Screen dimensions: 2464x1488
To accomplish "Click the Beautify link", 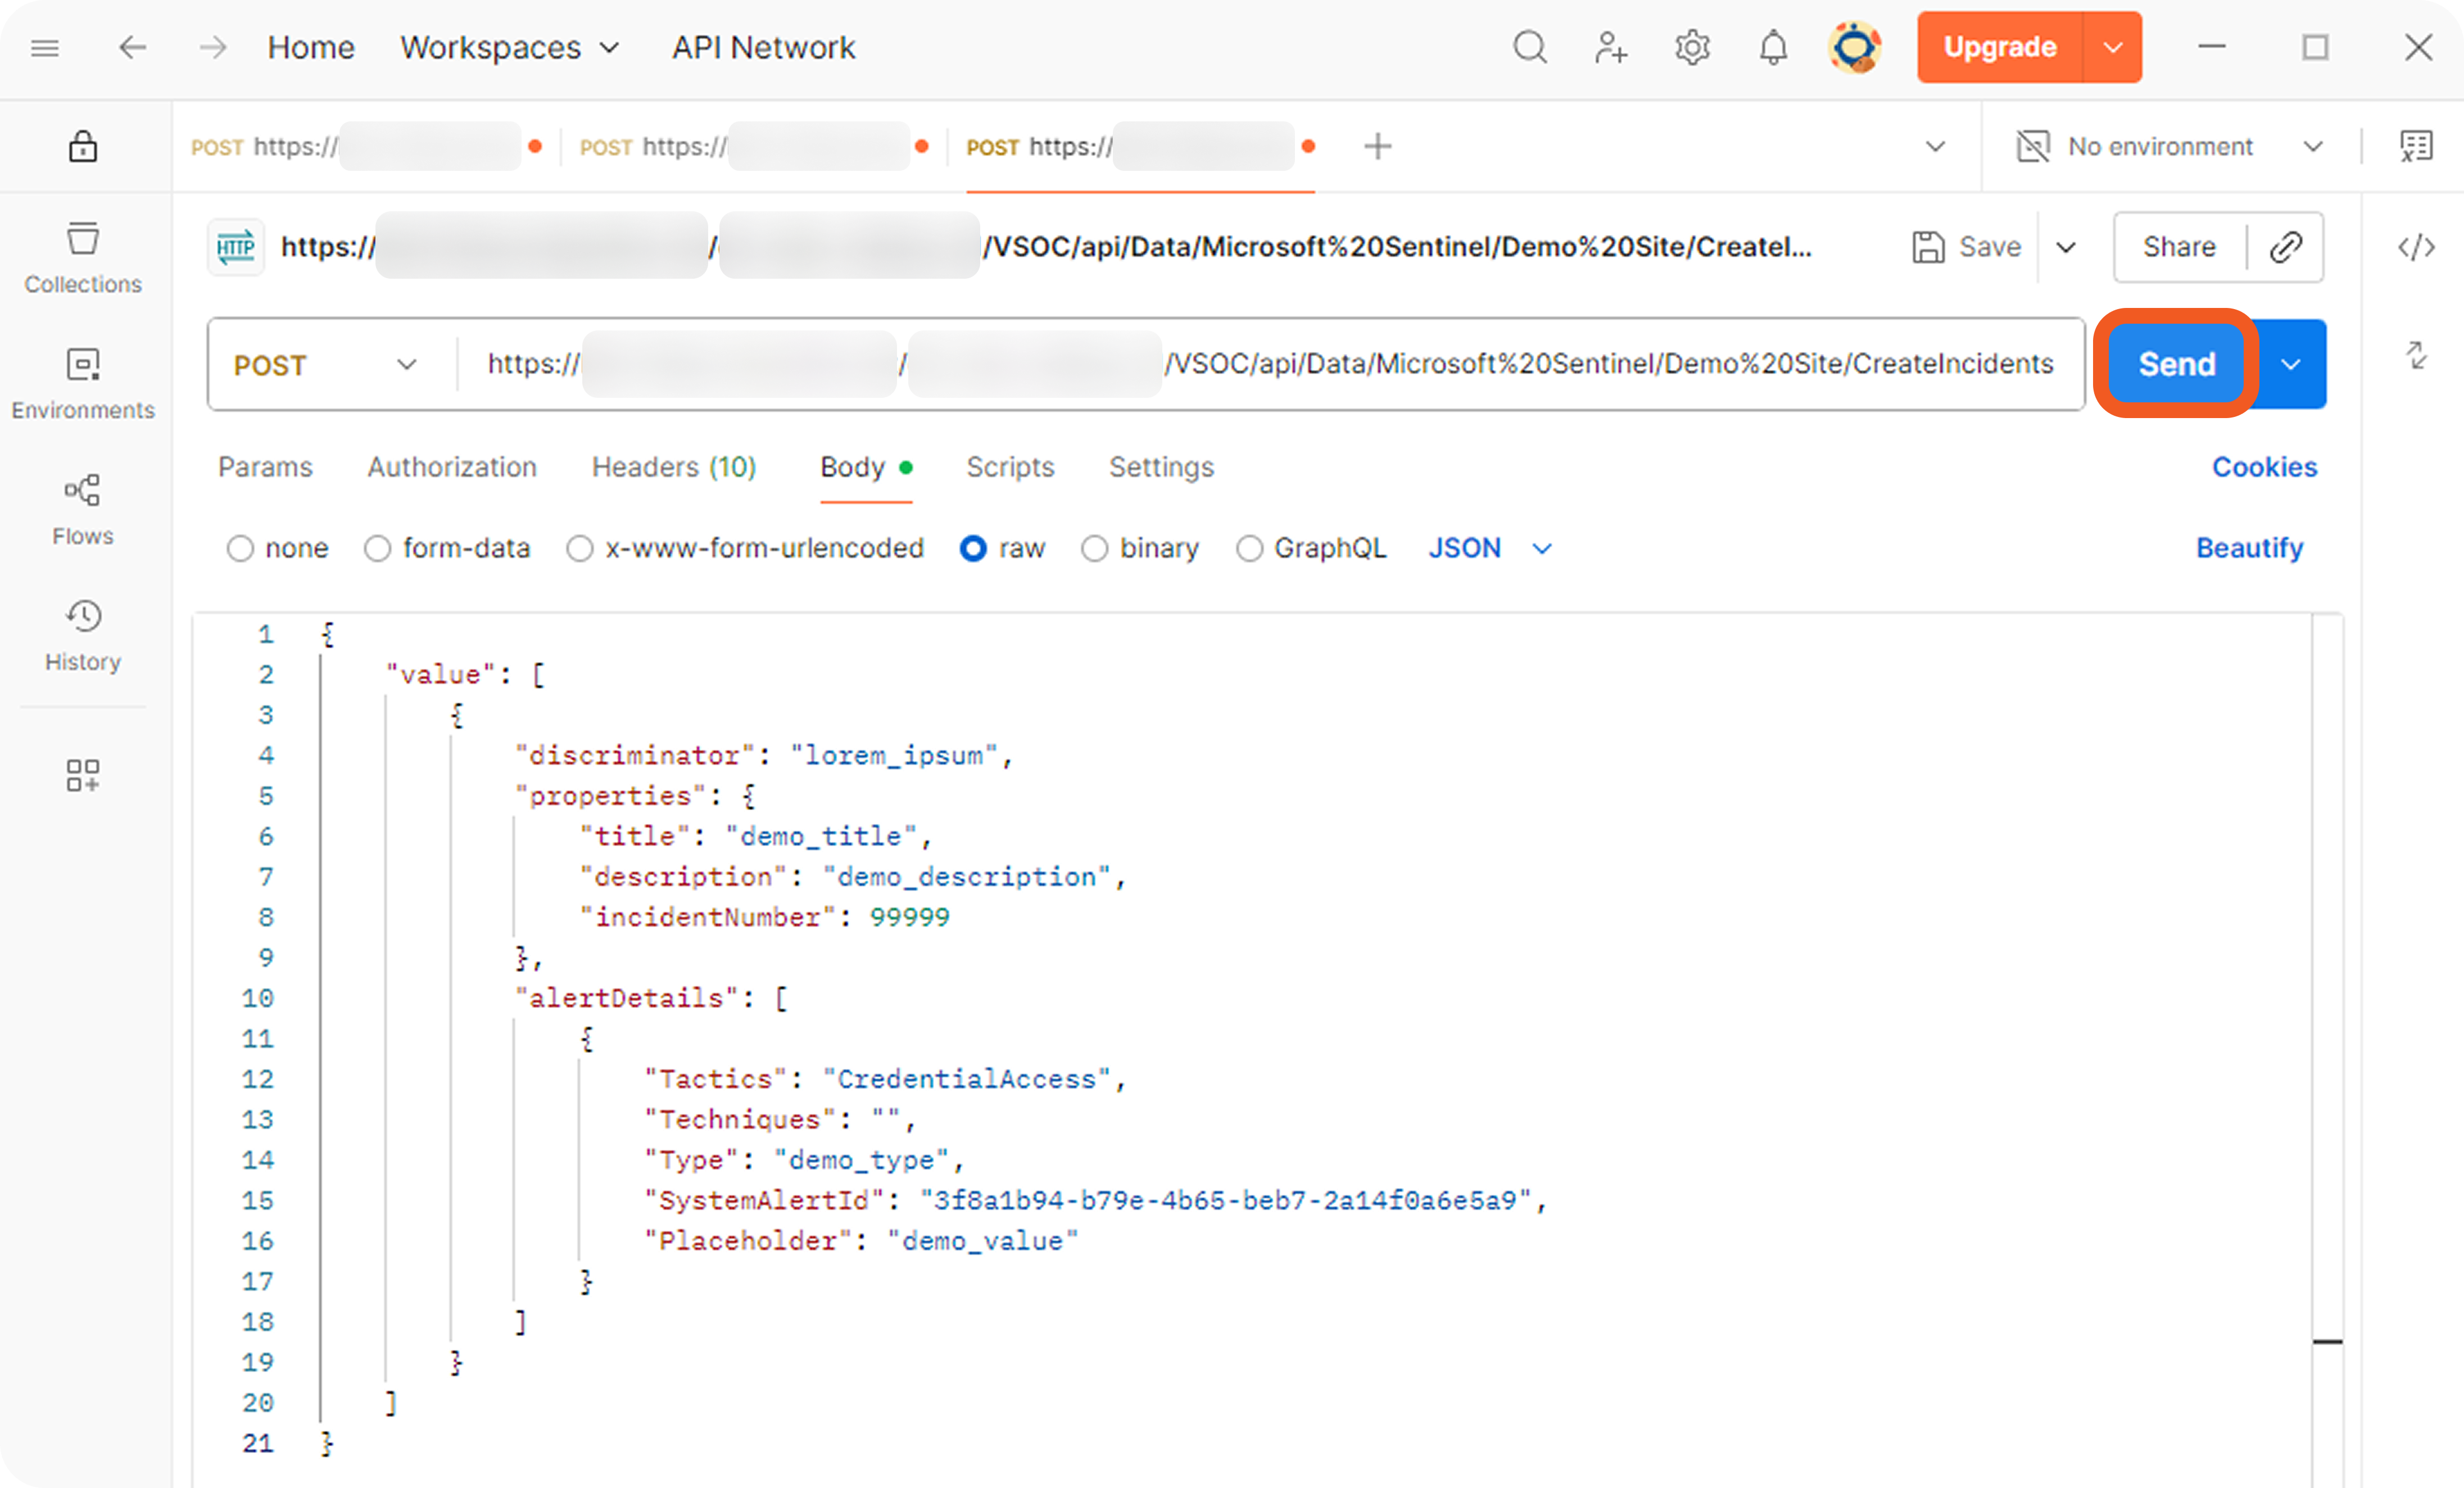I will click(2249, 548).
